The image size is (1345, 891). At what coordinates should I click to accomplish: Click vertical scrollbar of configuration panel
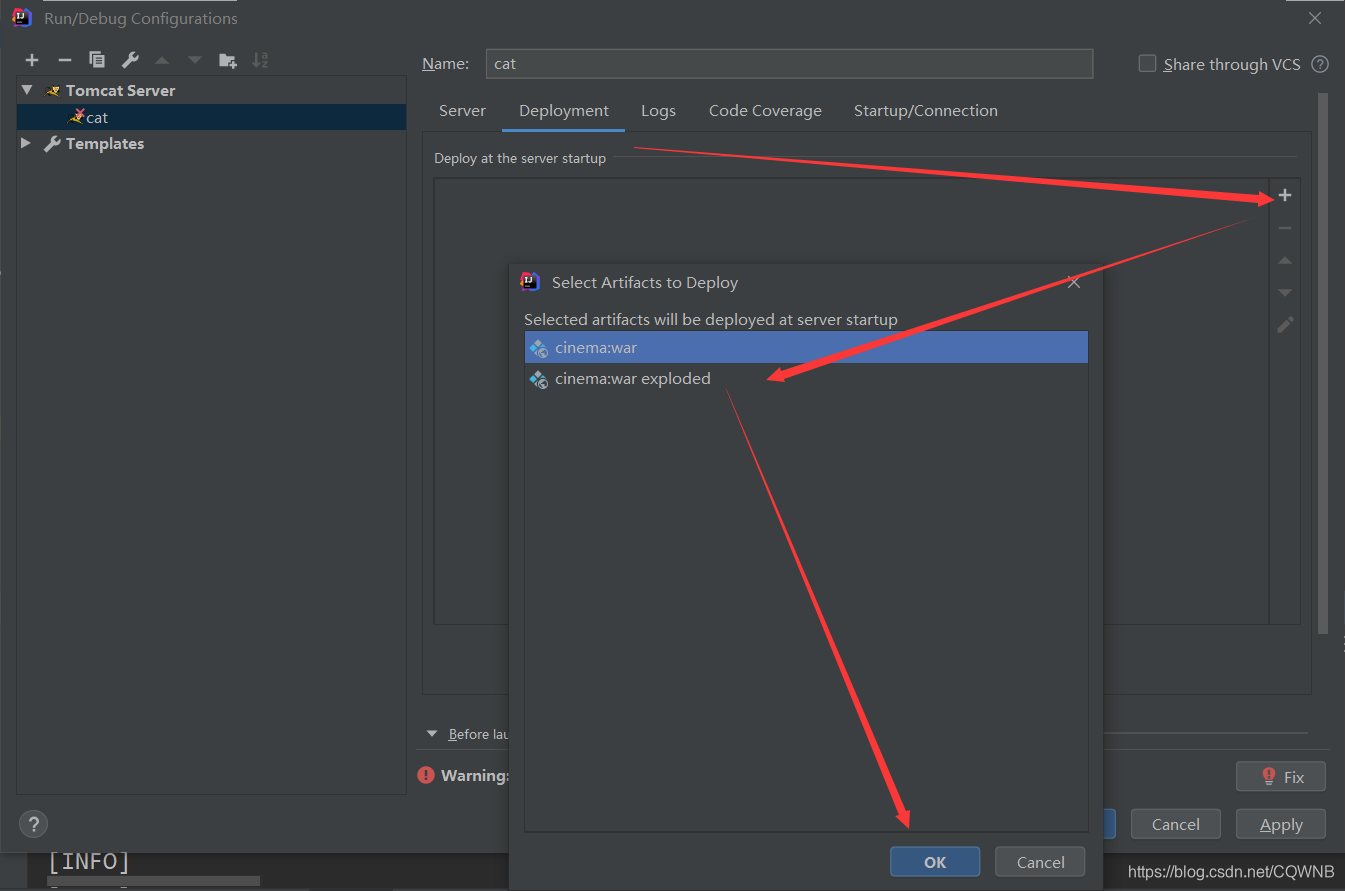1323,362
